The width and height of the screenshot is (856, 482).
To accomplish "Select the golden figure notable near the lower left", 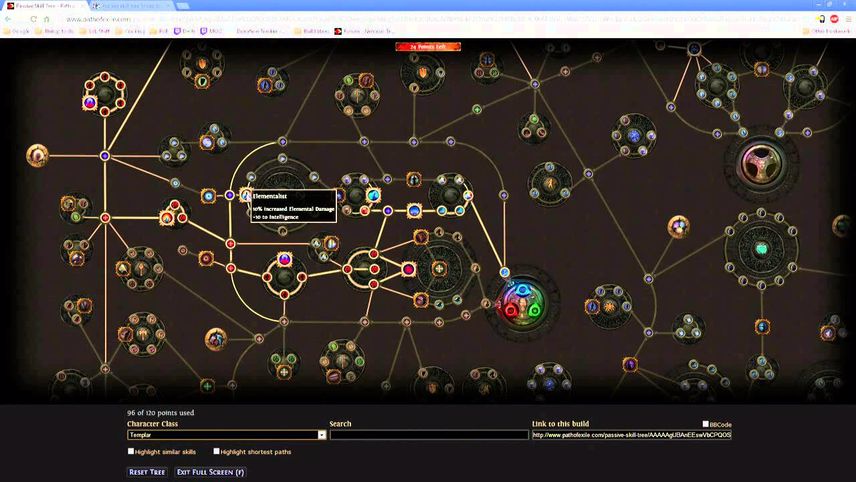I will pyautogui.click(x=216, y=339).
